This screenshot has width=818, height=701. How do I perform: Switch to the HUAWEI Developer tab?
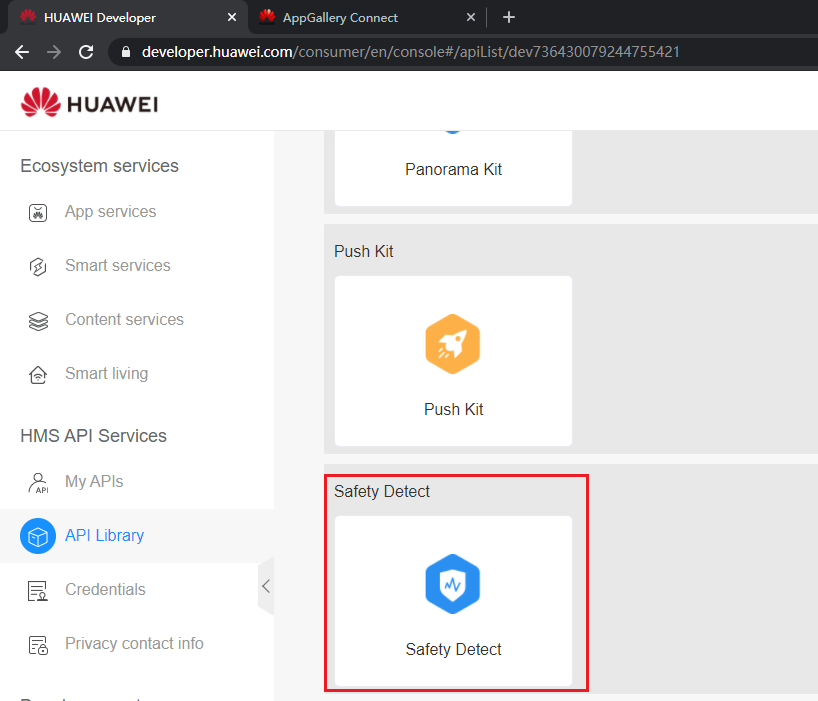[108, 17]
